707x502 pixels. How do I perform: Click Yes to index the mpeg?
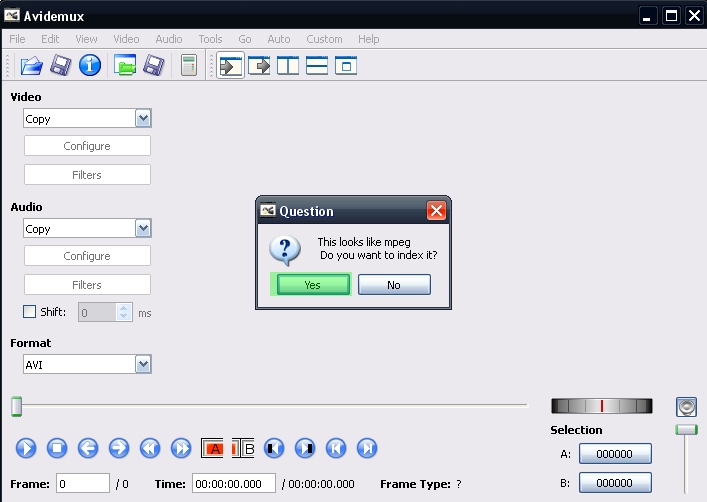(313, 285)
